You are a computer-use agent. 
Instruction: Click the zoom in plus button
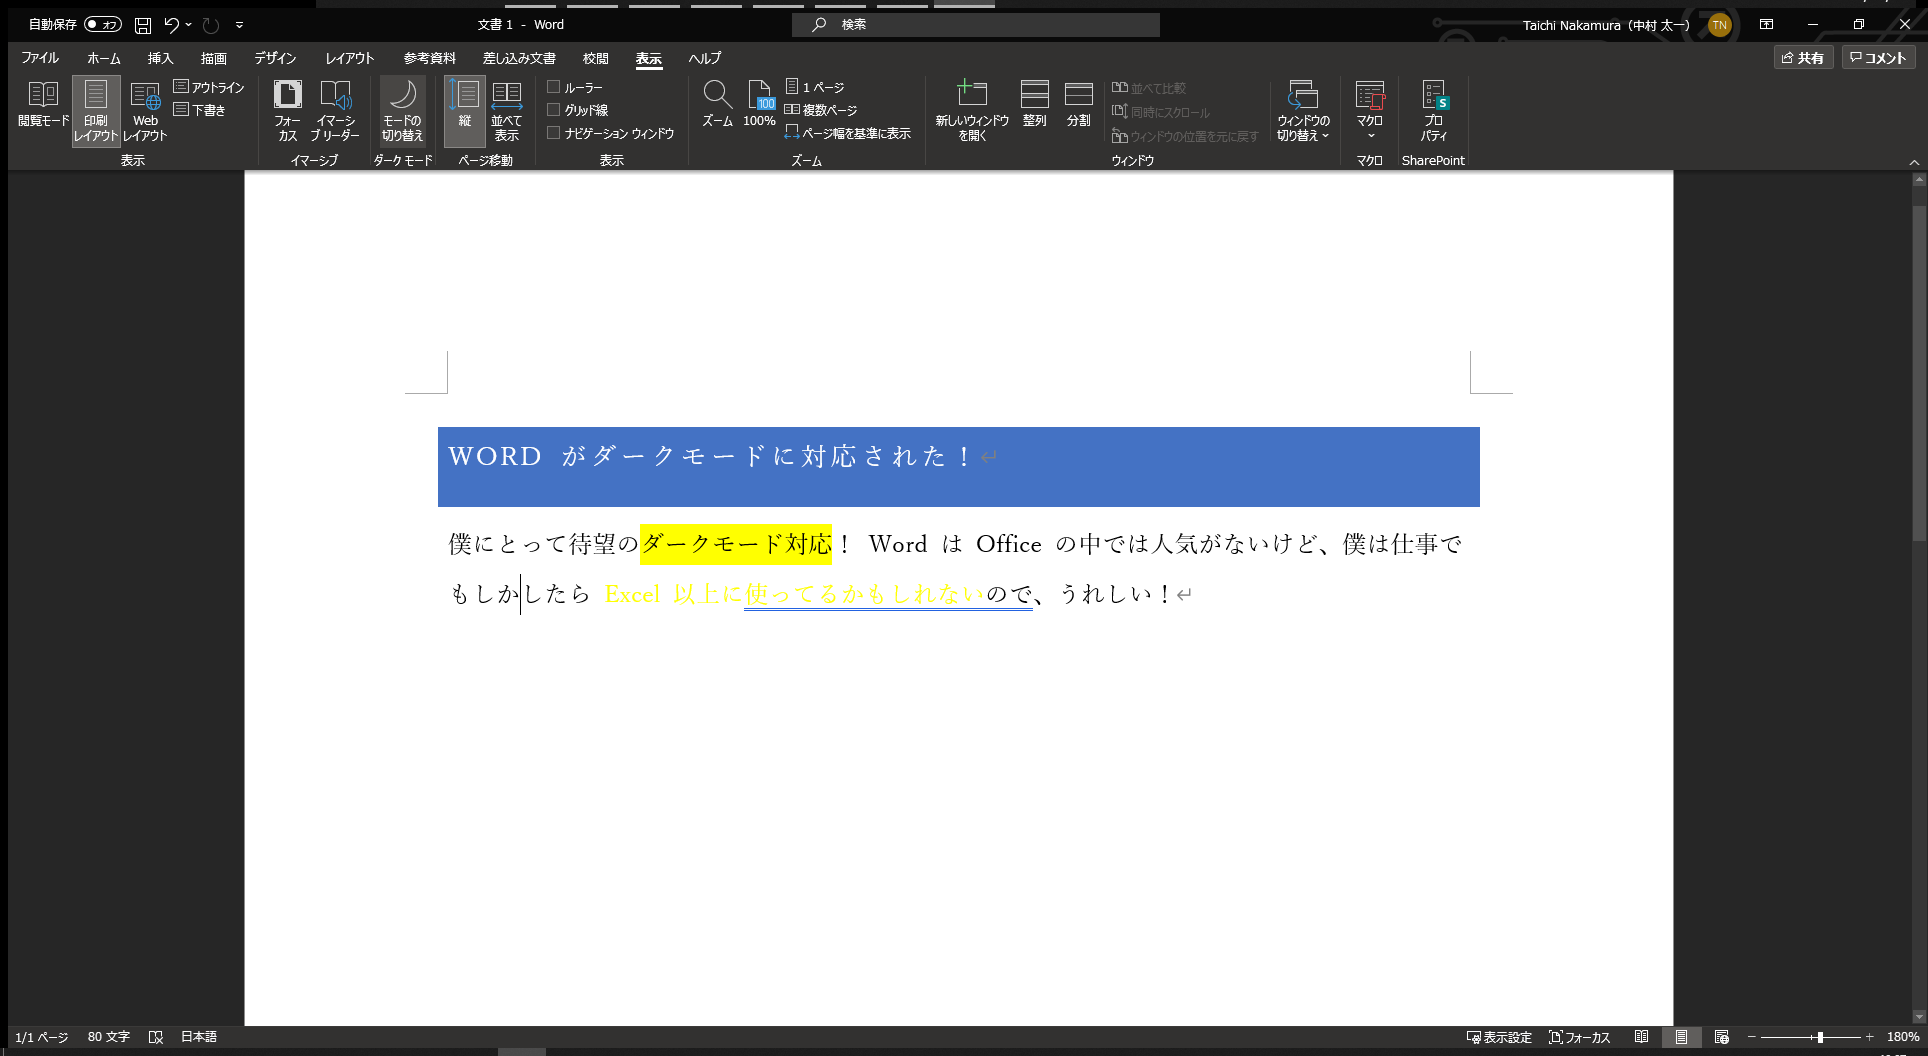(x=1870, y=1037)
